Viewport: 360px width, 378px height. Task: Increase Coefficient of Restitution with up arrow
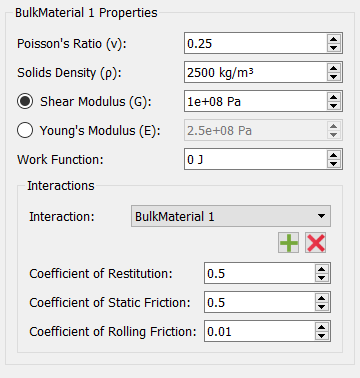[x=321, y=269]
